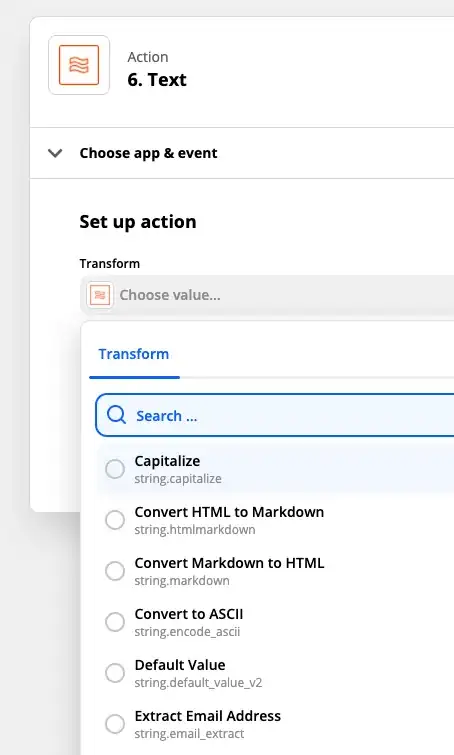The height and width of the screenshot is (755, 454).
Task: Pick the Default Value radio option
Action: pos(115,673)
